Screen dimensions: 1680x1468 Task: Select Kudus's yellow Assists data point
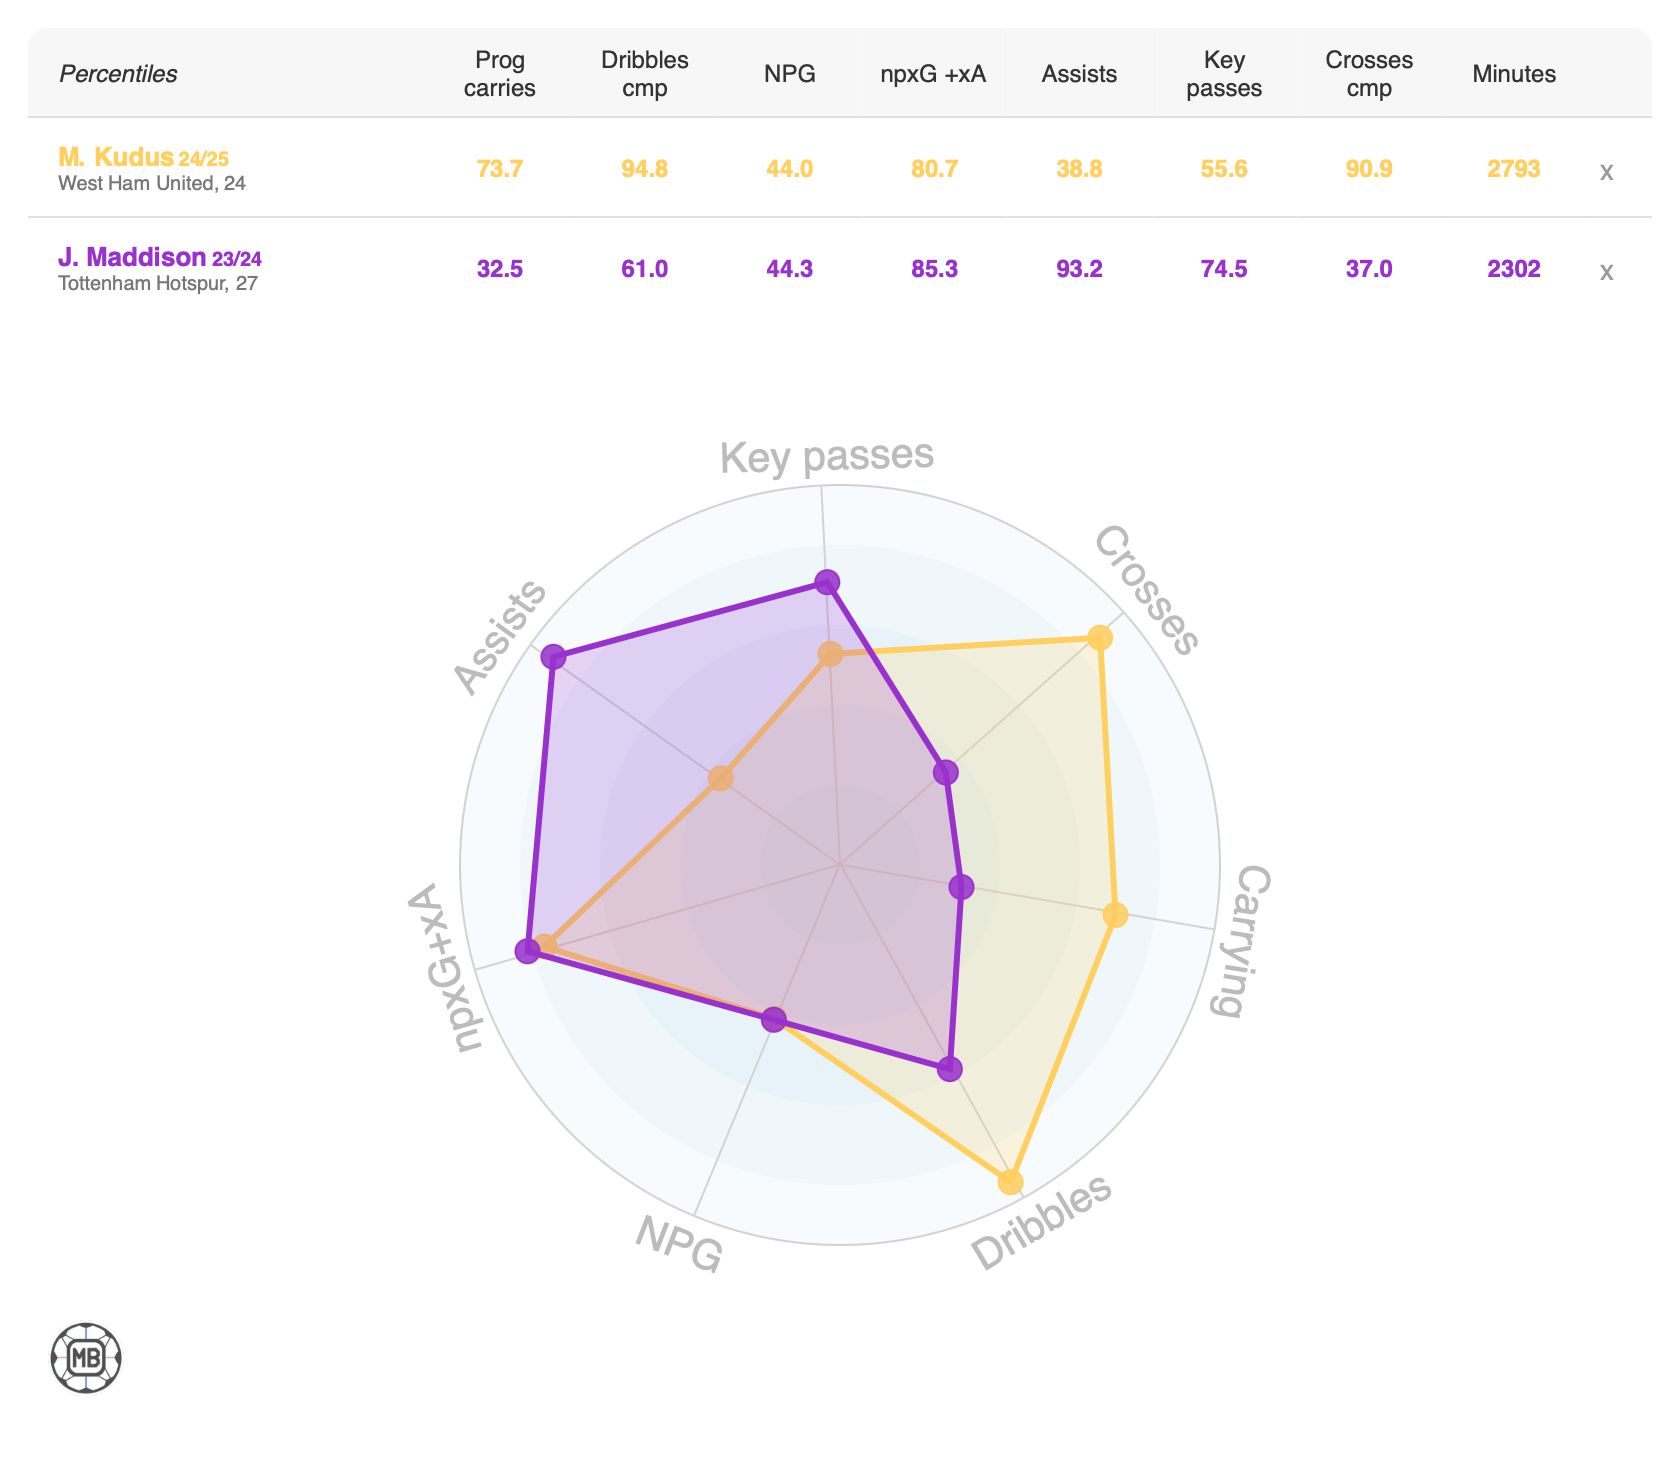tap(720, 778)
